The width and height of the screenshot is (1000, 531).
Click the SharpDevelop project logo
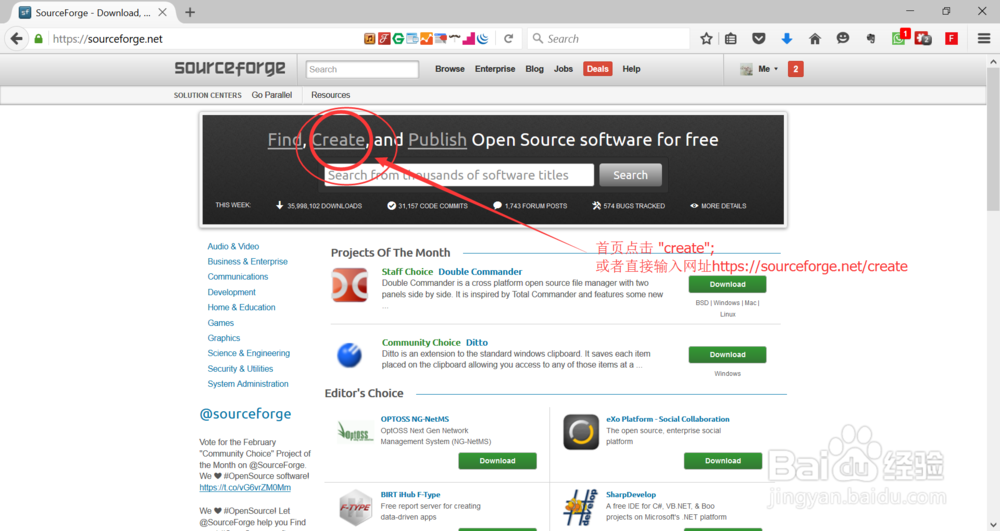[x=580, y=507]
